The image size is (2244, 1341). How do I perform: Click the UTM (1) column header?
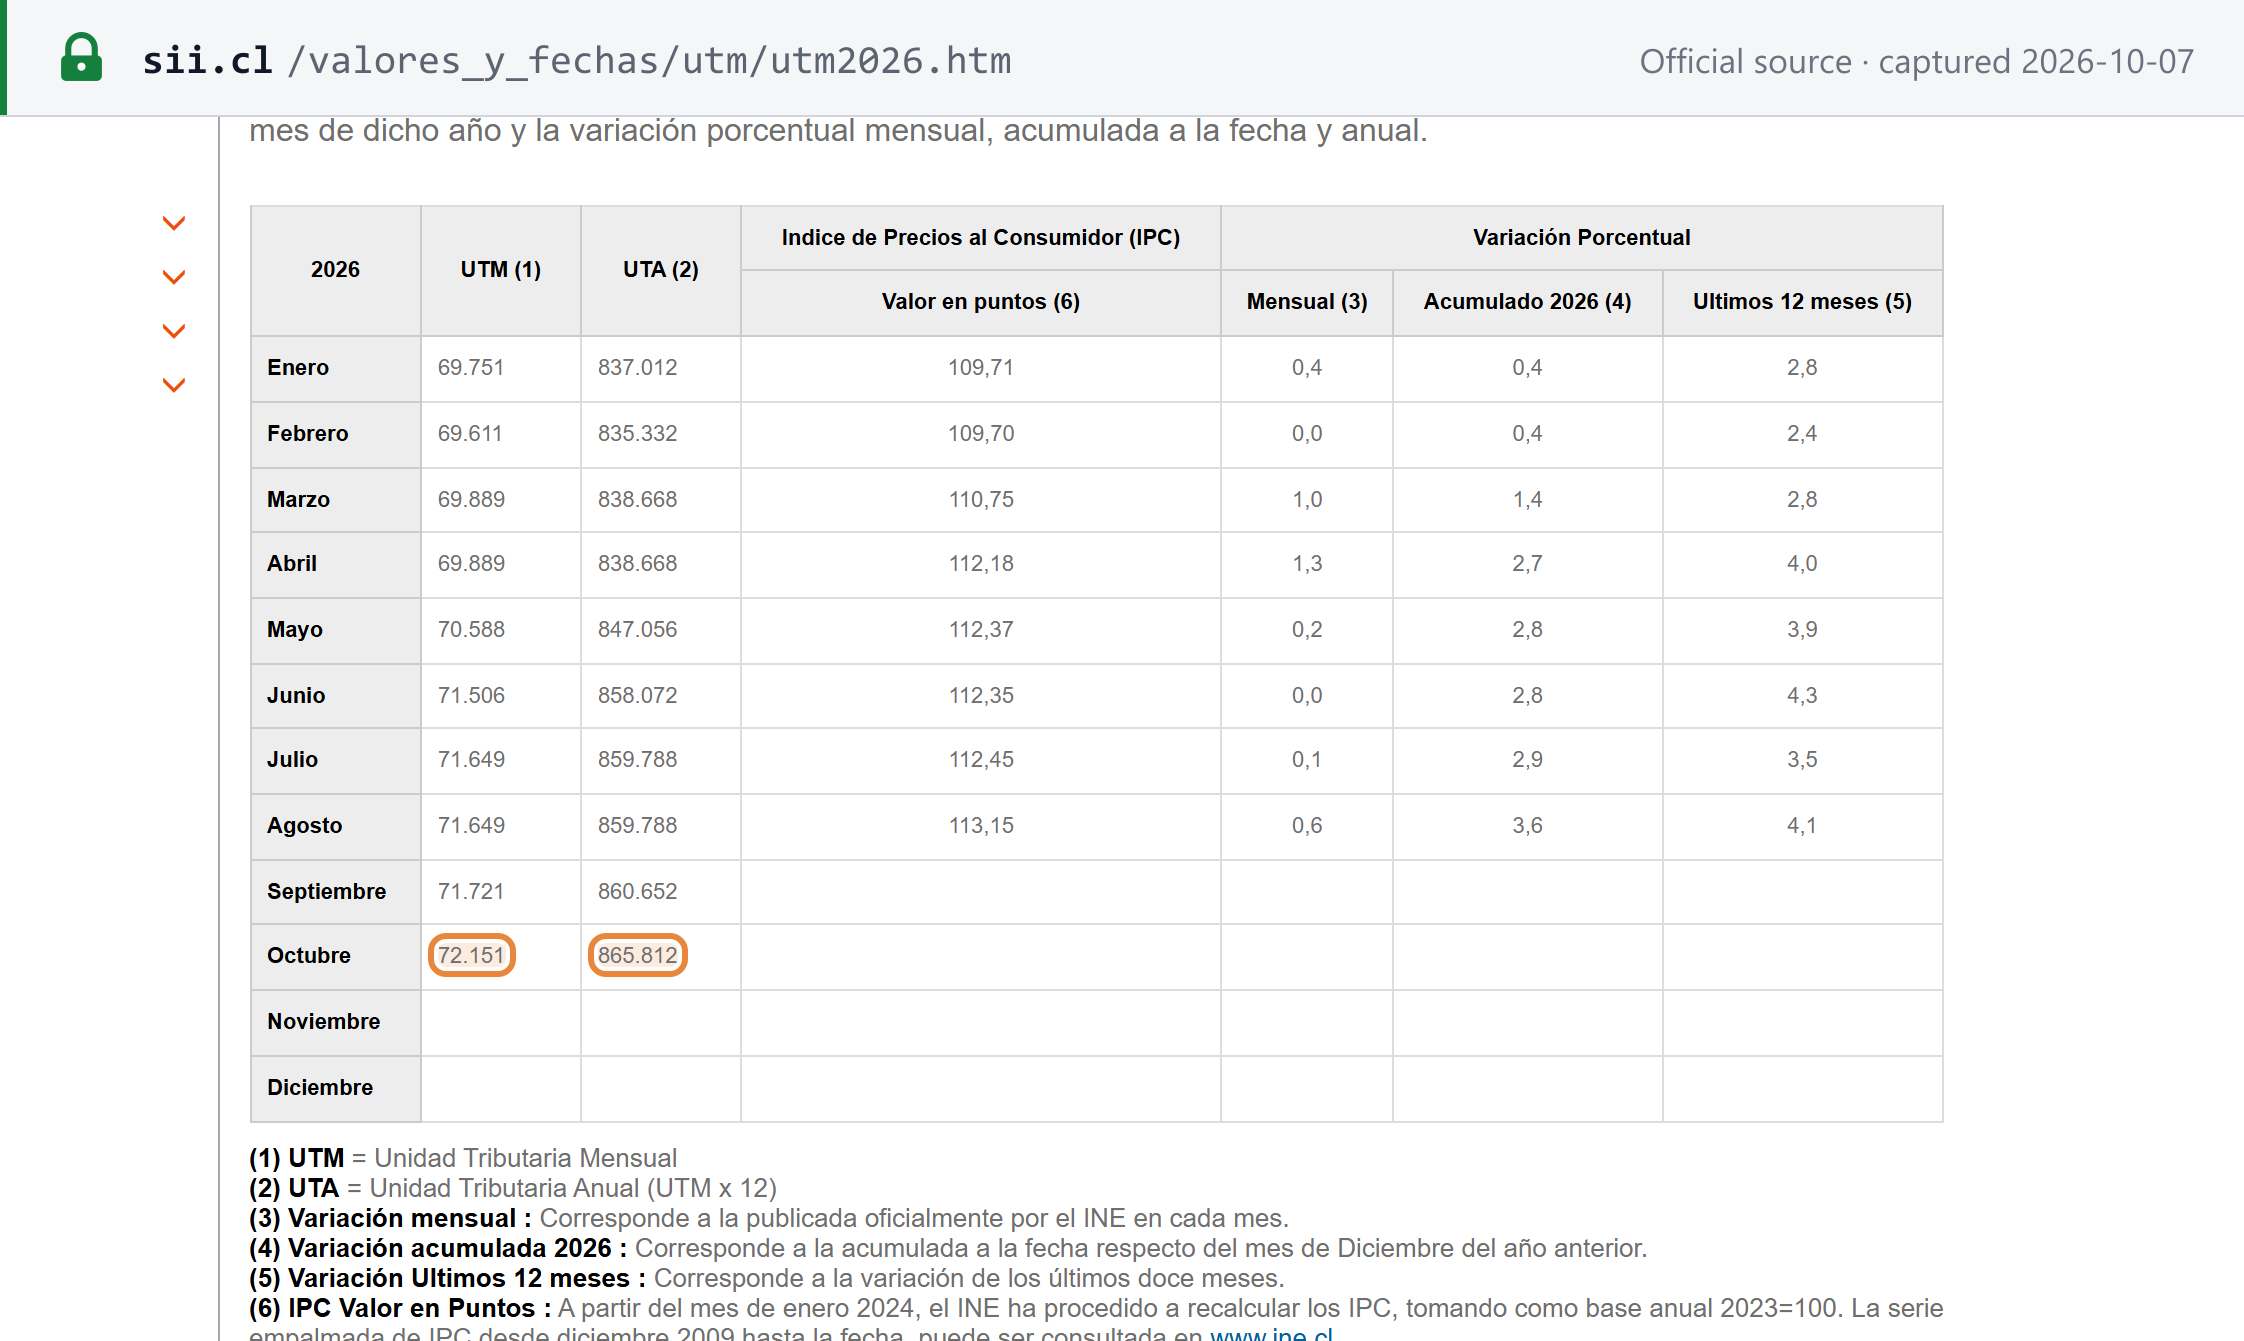click(x=500, y=269)
